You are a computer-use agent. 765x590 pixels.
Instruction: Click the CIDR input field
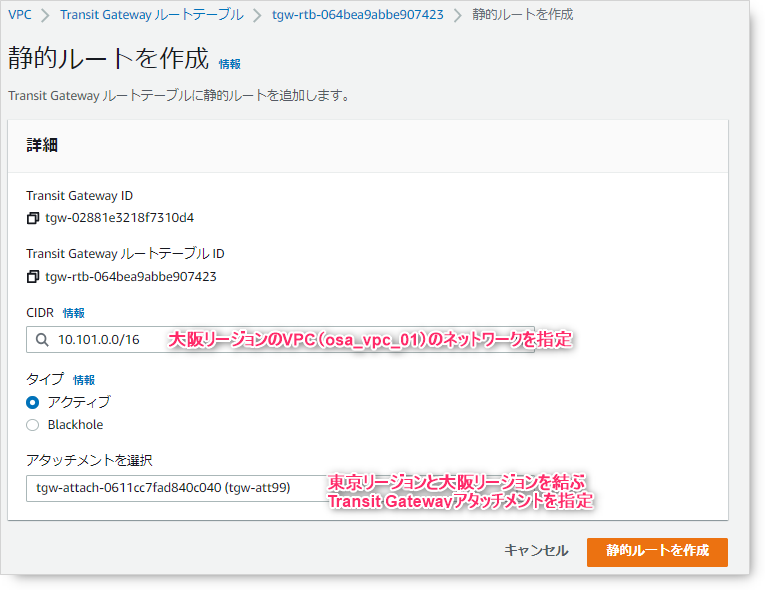(281, 340)
